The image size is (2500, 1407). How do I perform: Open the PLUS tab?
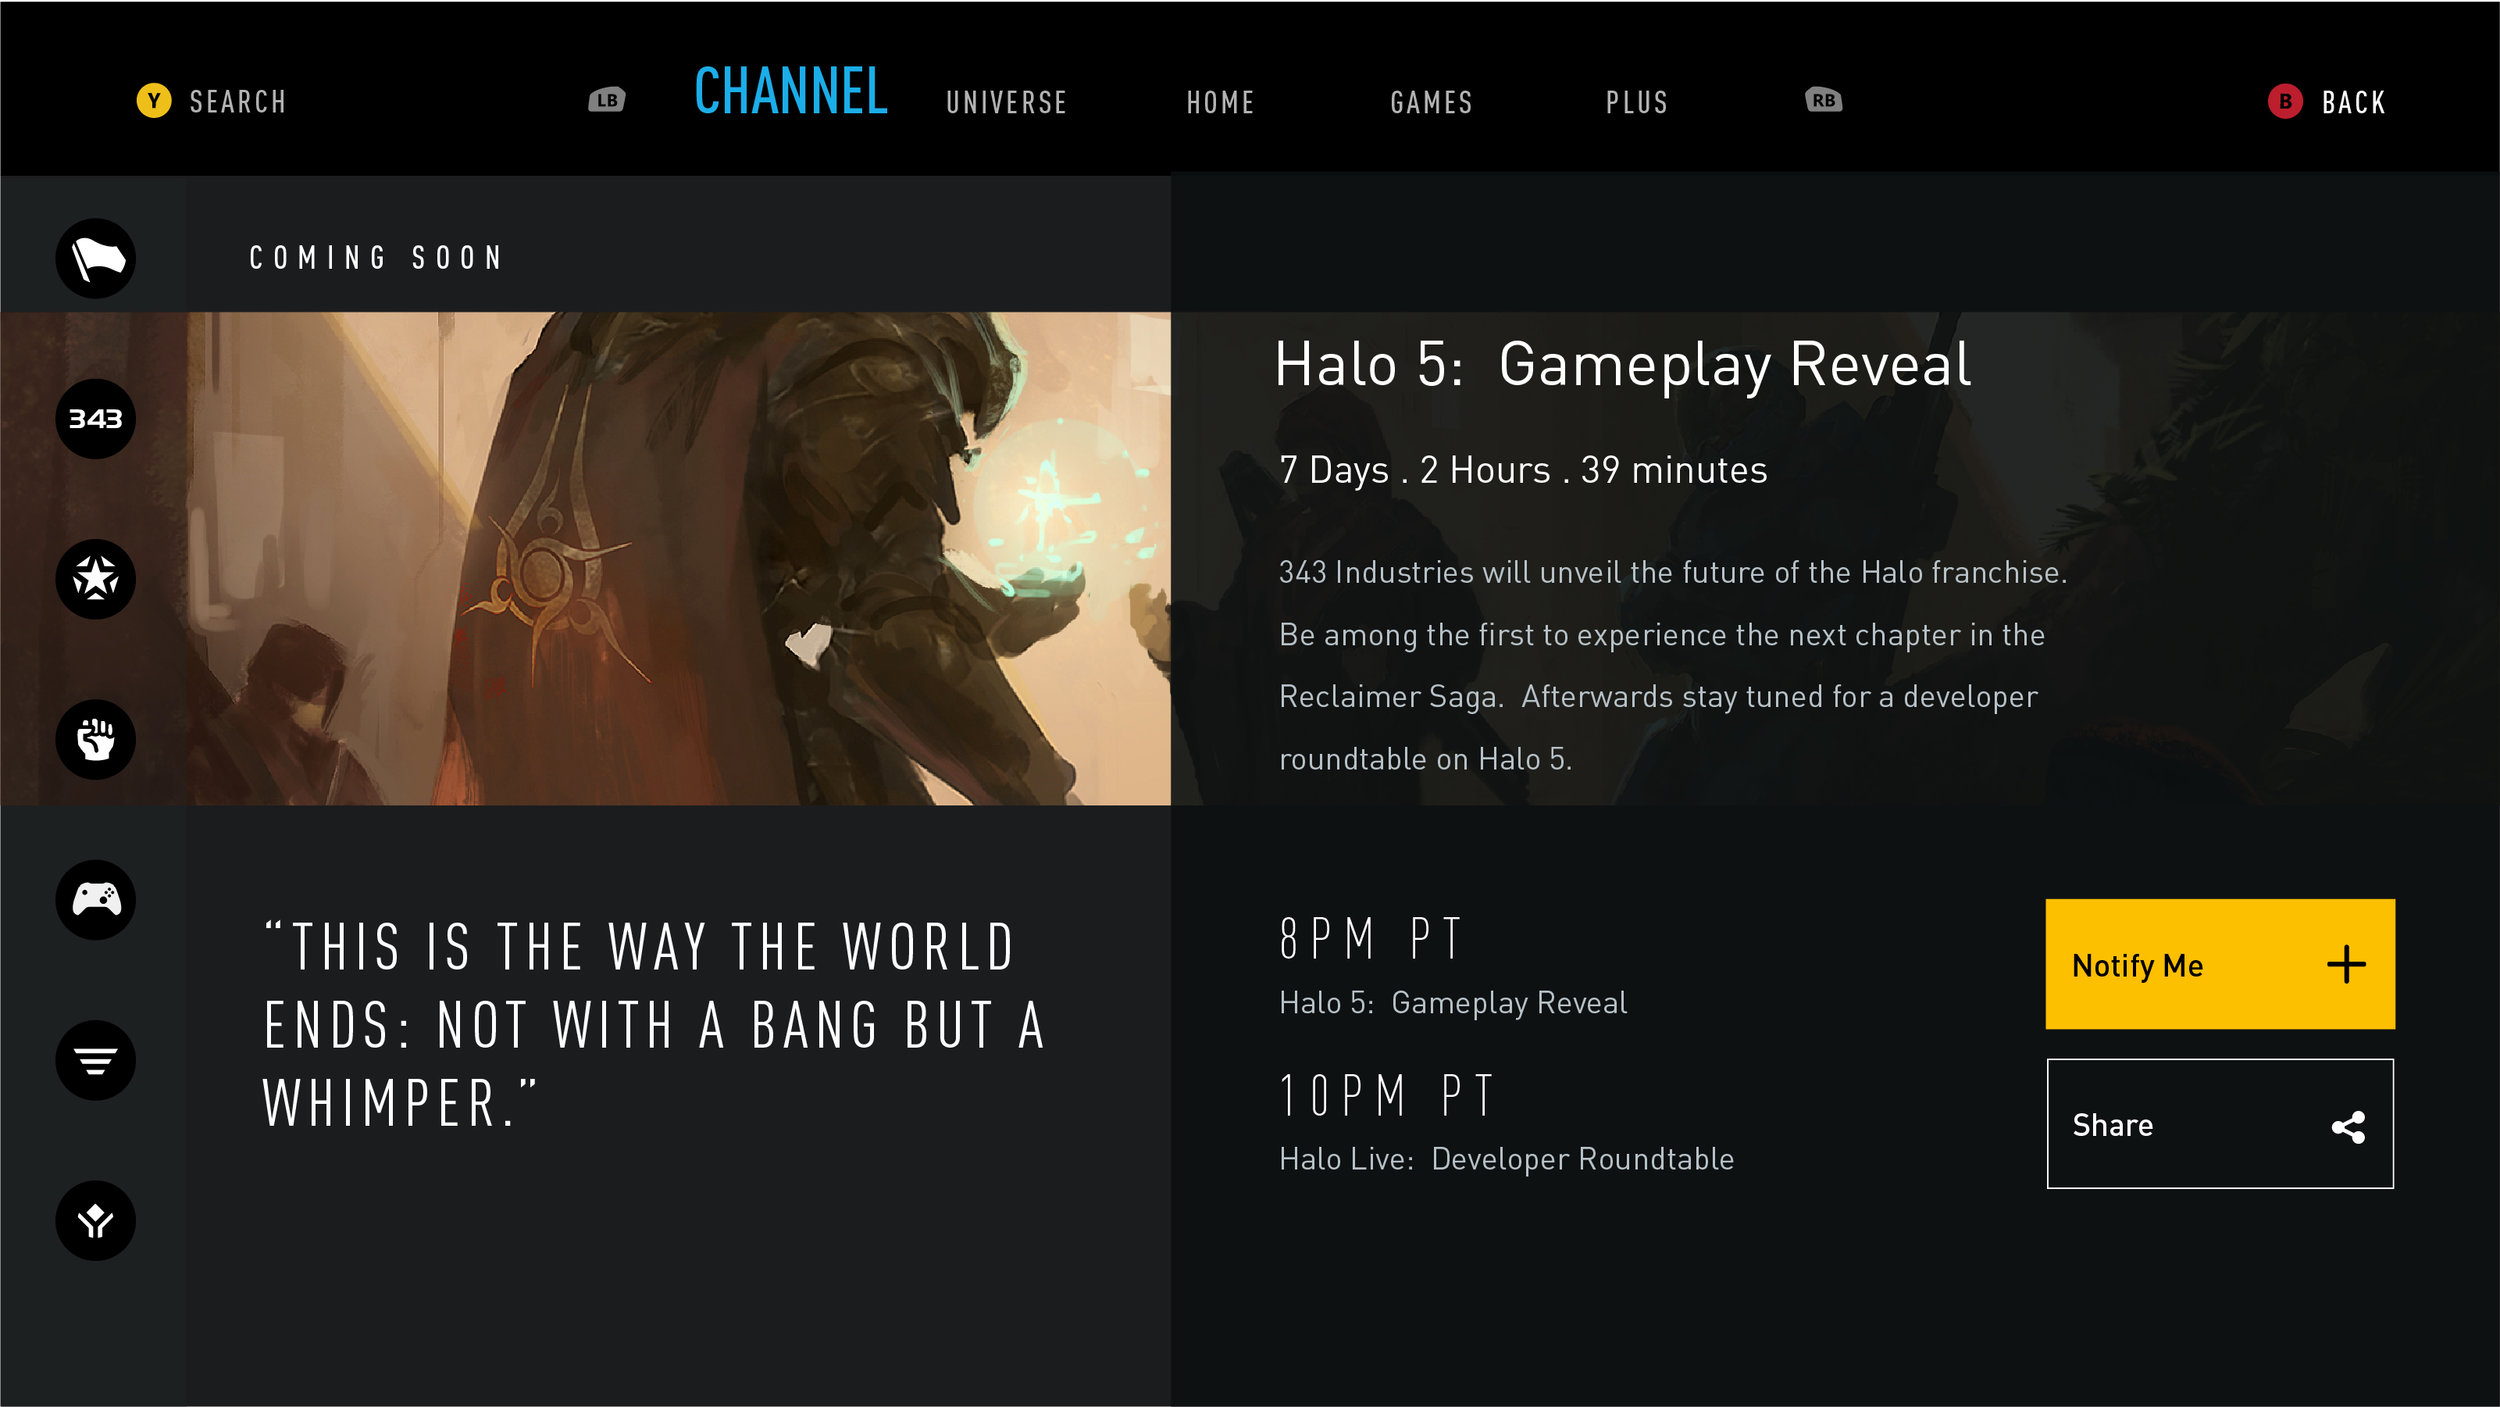click(x=1637, y=102)
